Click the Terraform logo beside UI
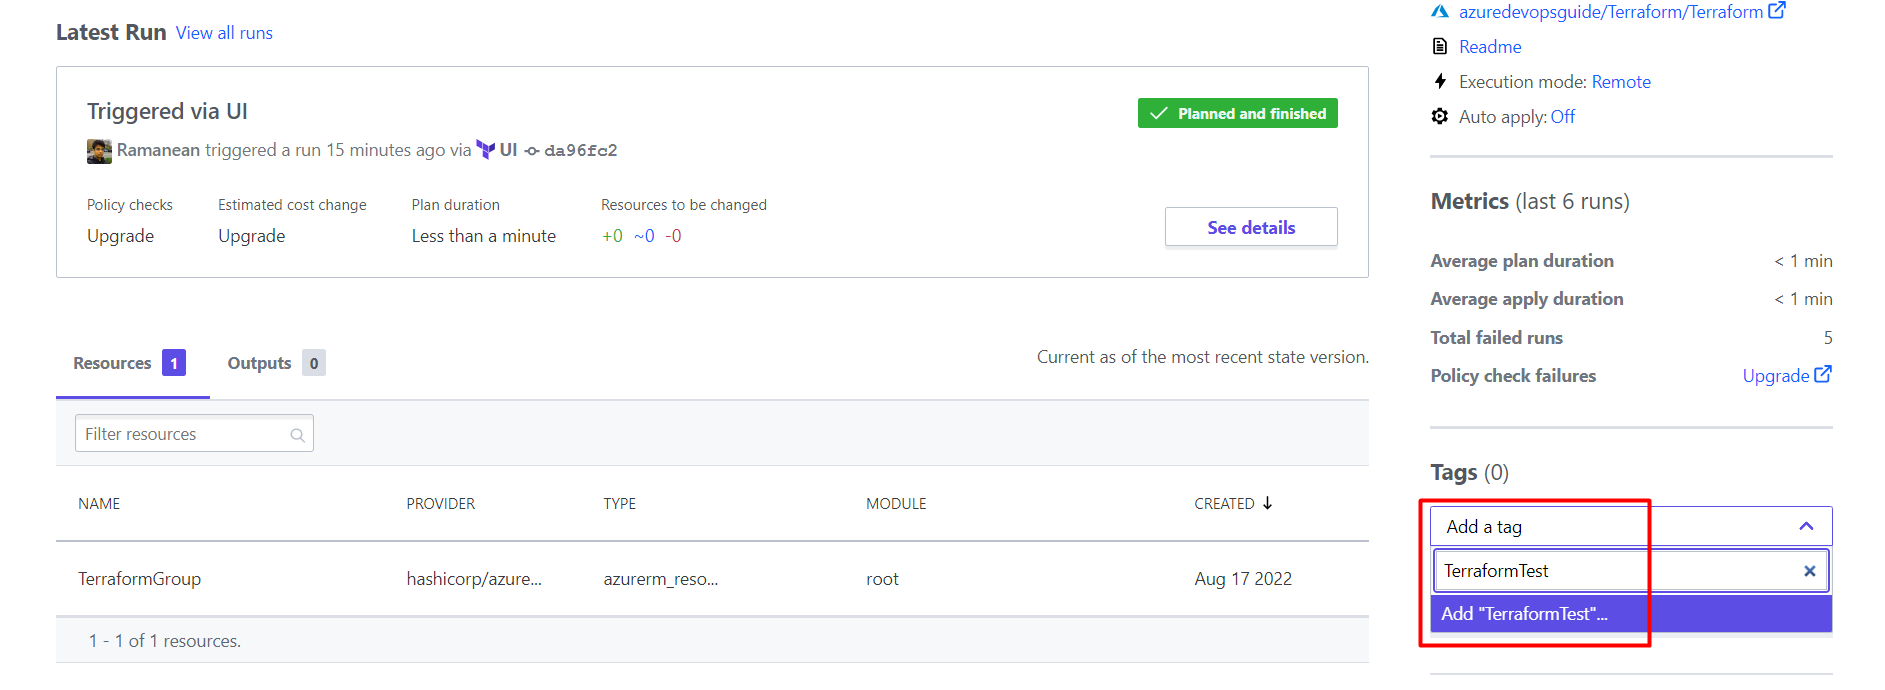This screenshot has width=1885, height=690. point(486,150)
